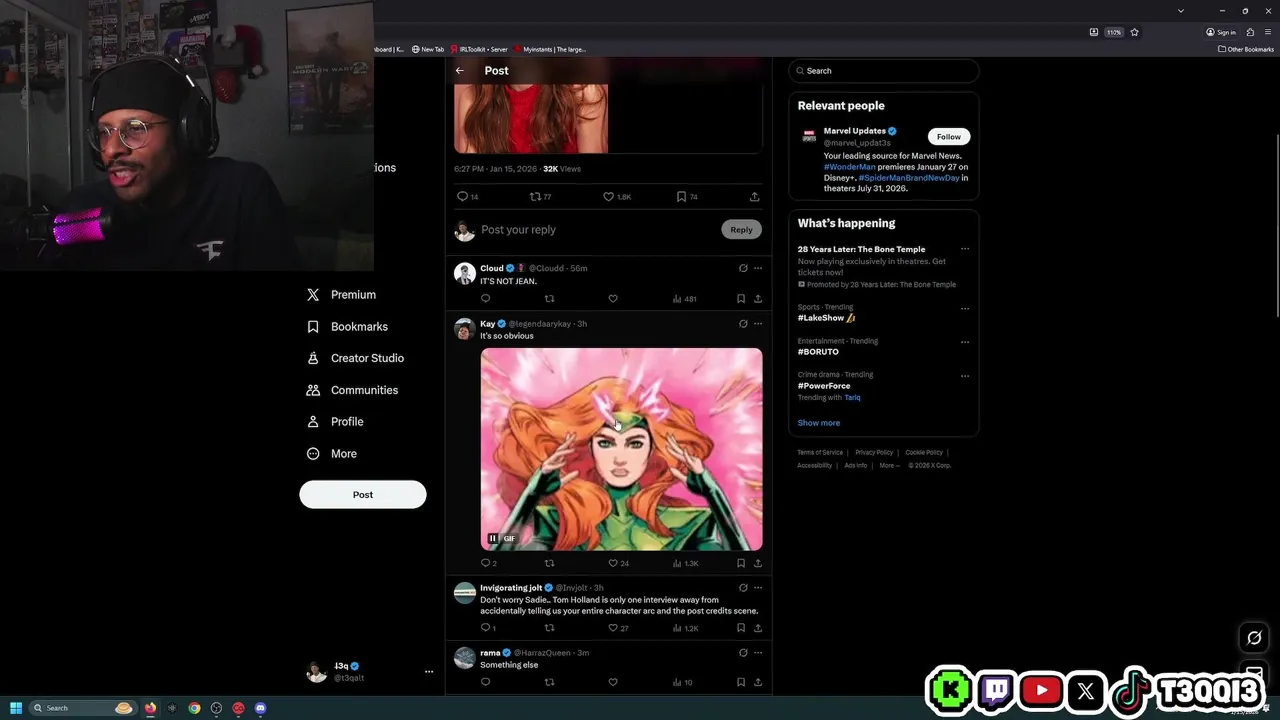The height and width of the screenshot is (720, 1280).
Task: Click the gray Reply button
Action: [x=741, y=230]
